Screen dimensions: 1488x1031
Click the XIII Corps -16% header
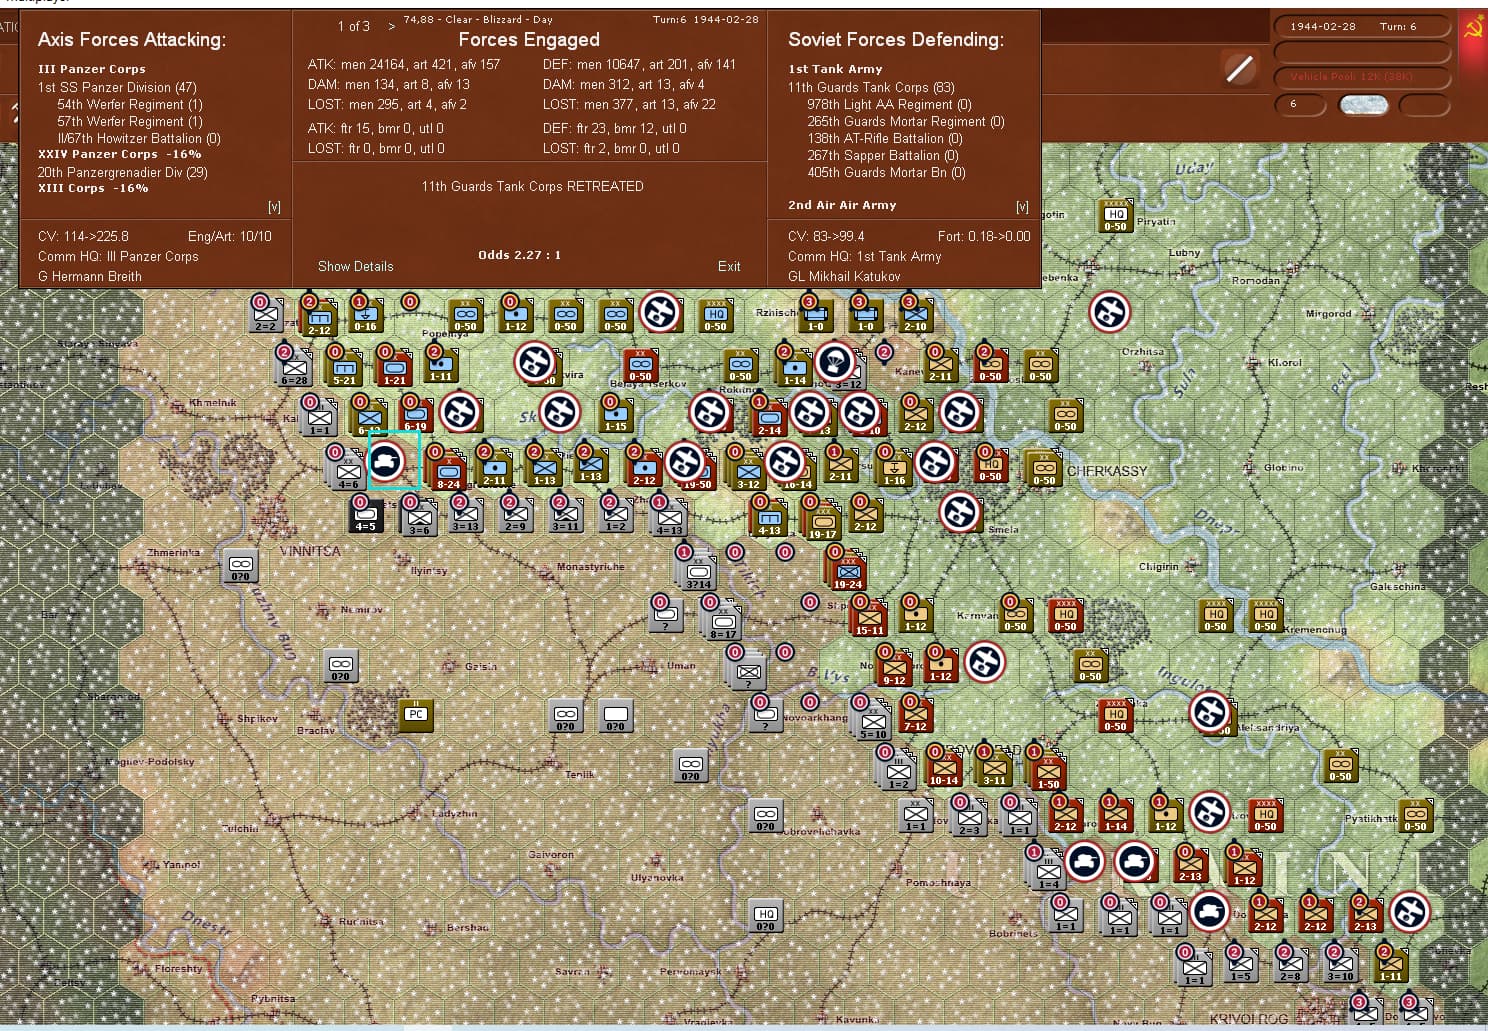tap(93, 188)
